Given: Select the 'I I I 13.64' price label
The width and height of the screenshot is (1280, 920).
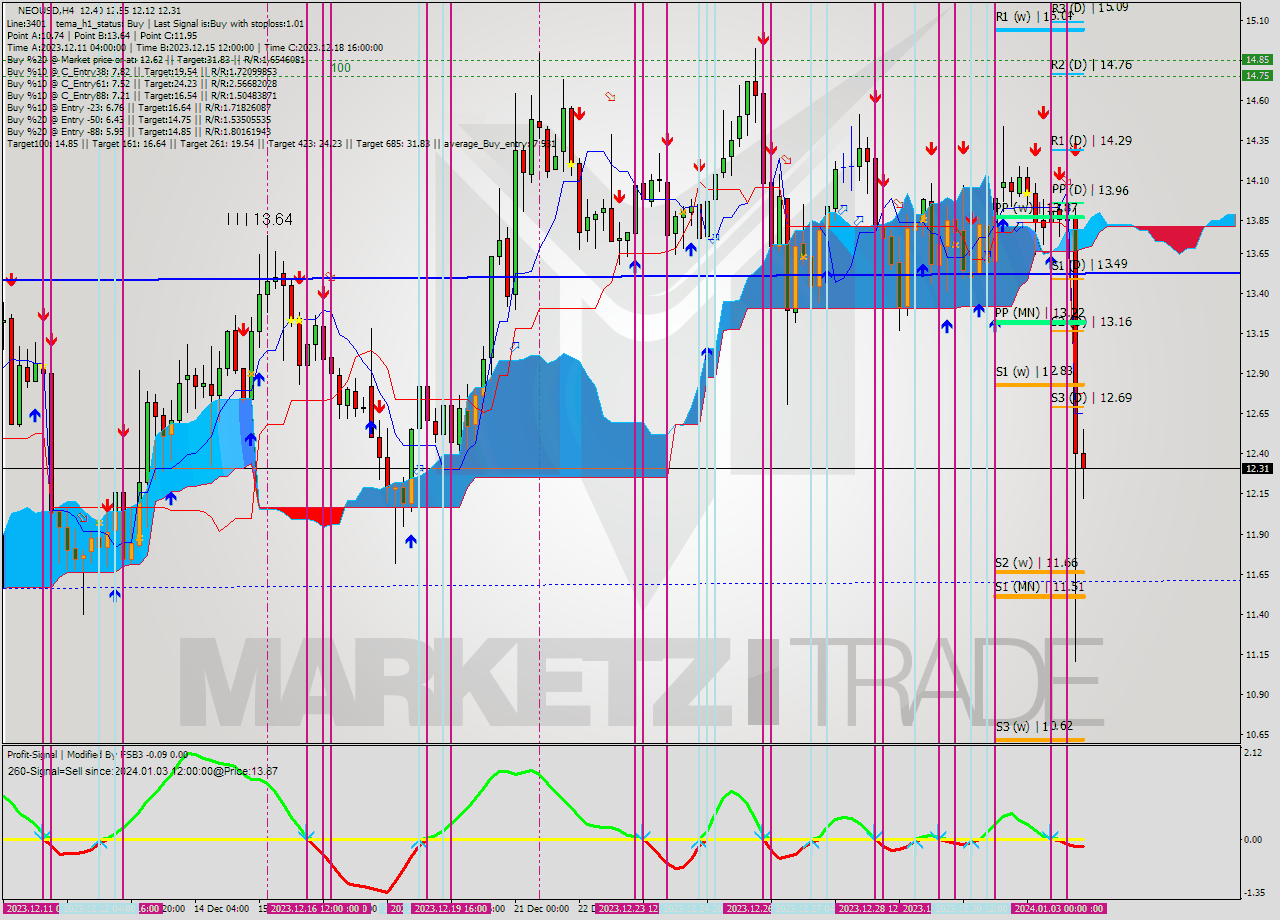Looking at the screenshot, I should click(259, 219).
